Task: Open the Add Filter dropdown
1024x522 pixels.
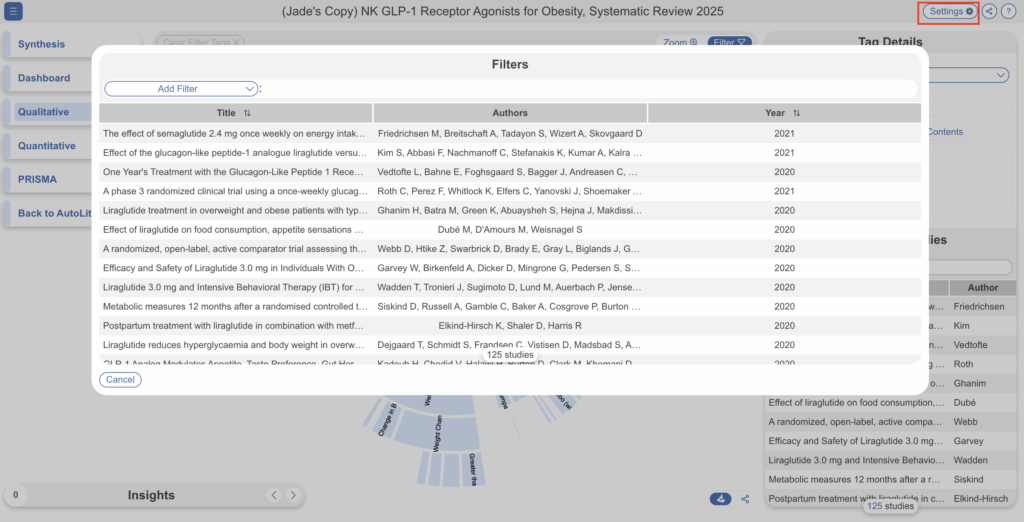Action: tap(181, 89)
